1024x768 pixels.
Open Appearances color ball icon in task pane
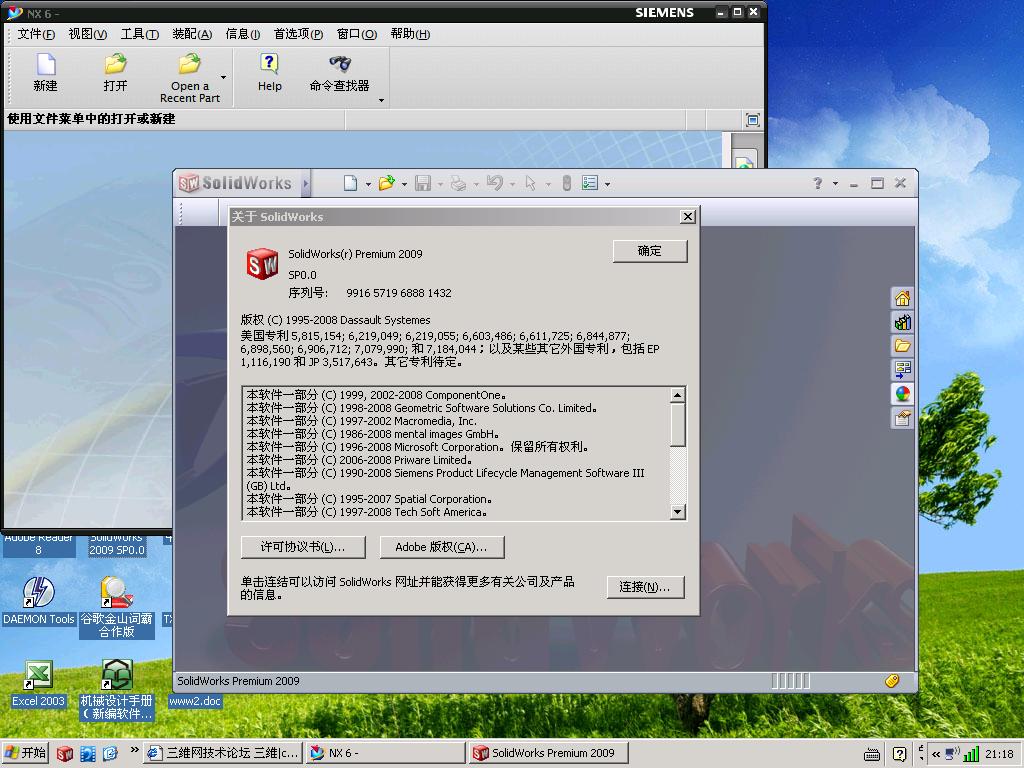point(903,394)
